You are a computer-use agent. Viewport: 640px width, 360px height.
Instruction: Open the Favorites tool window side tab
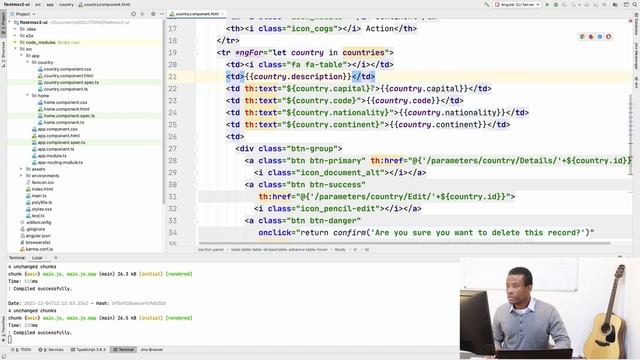(3, 329)
